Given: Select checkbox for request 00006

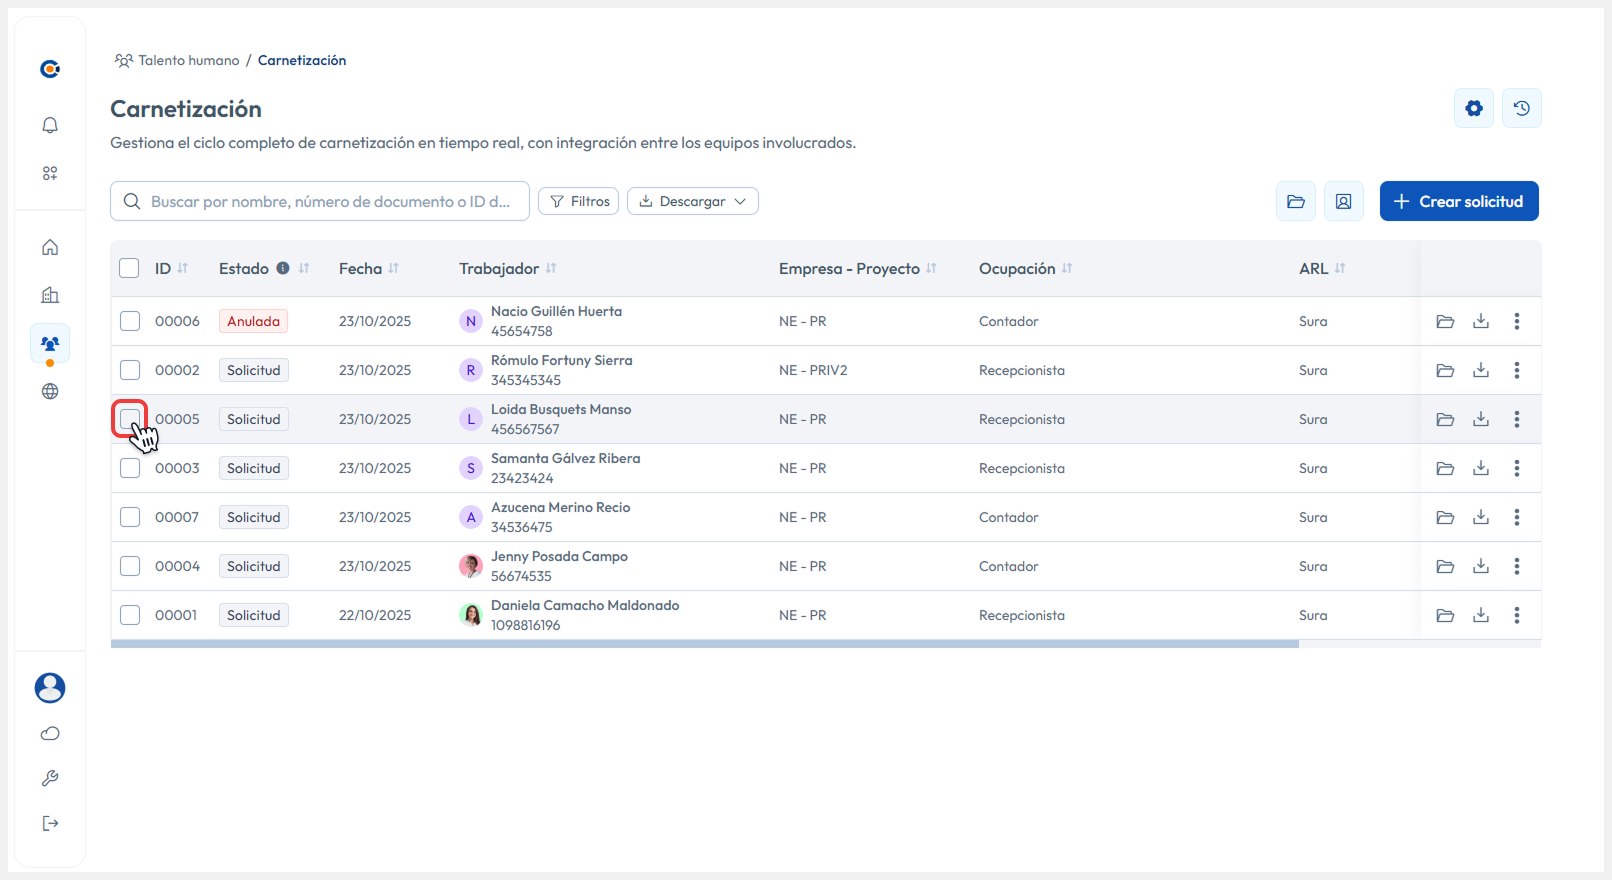Looking at the screenshot, I should pos(130,321).
